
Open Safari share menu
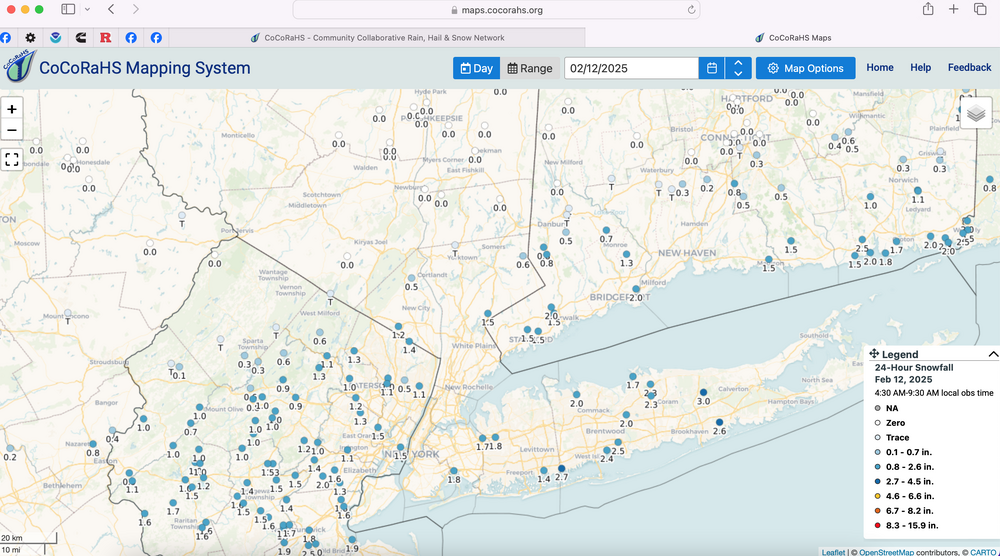[x=928, y=9]
